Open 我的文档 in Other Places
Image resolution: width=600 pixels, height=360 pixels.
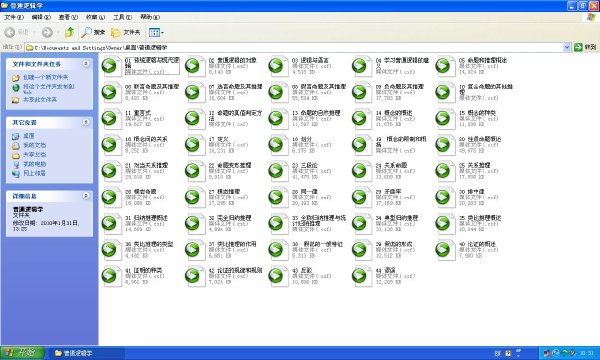click(x=34, y=145)
